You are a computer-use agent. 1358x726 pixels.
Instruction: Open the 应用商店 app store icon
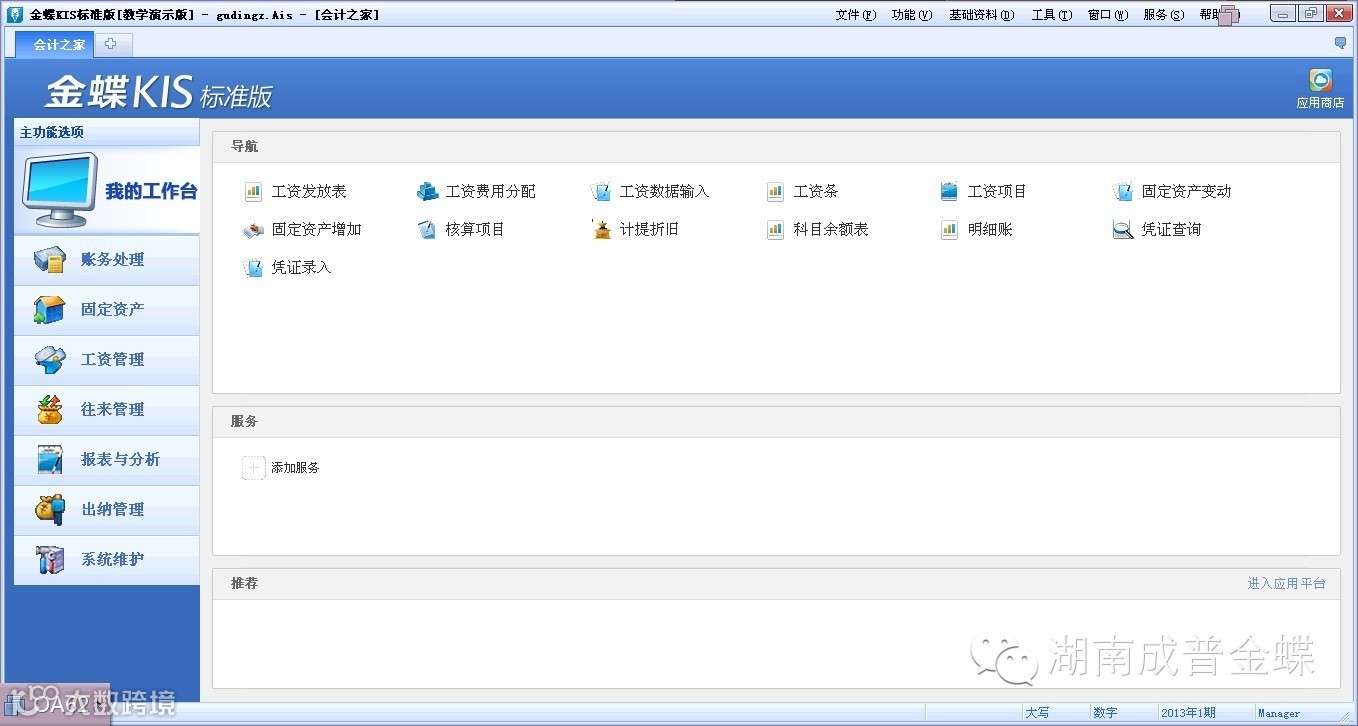point(1320,88)
